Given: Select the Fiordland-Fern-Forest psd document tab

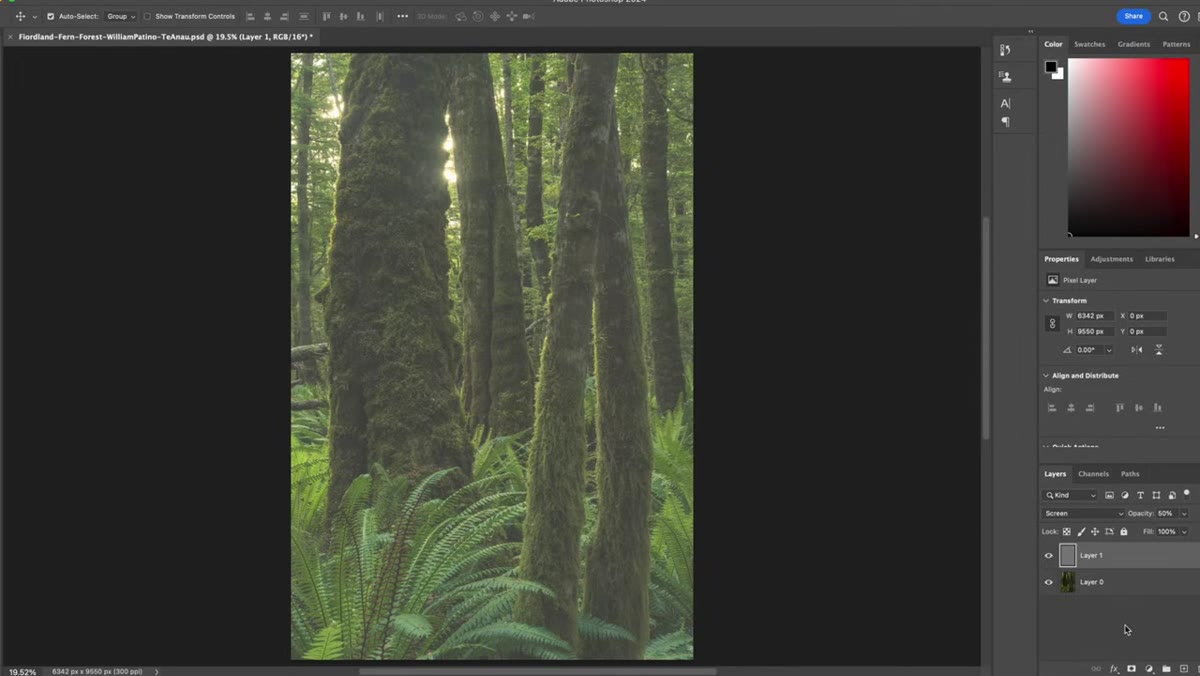Looking at the screenshot, I should [x=166, y=37].
